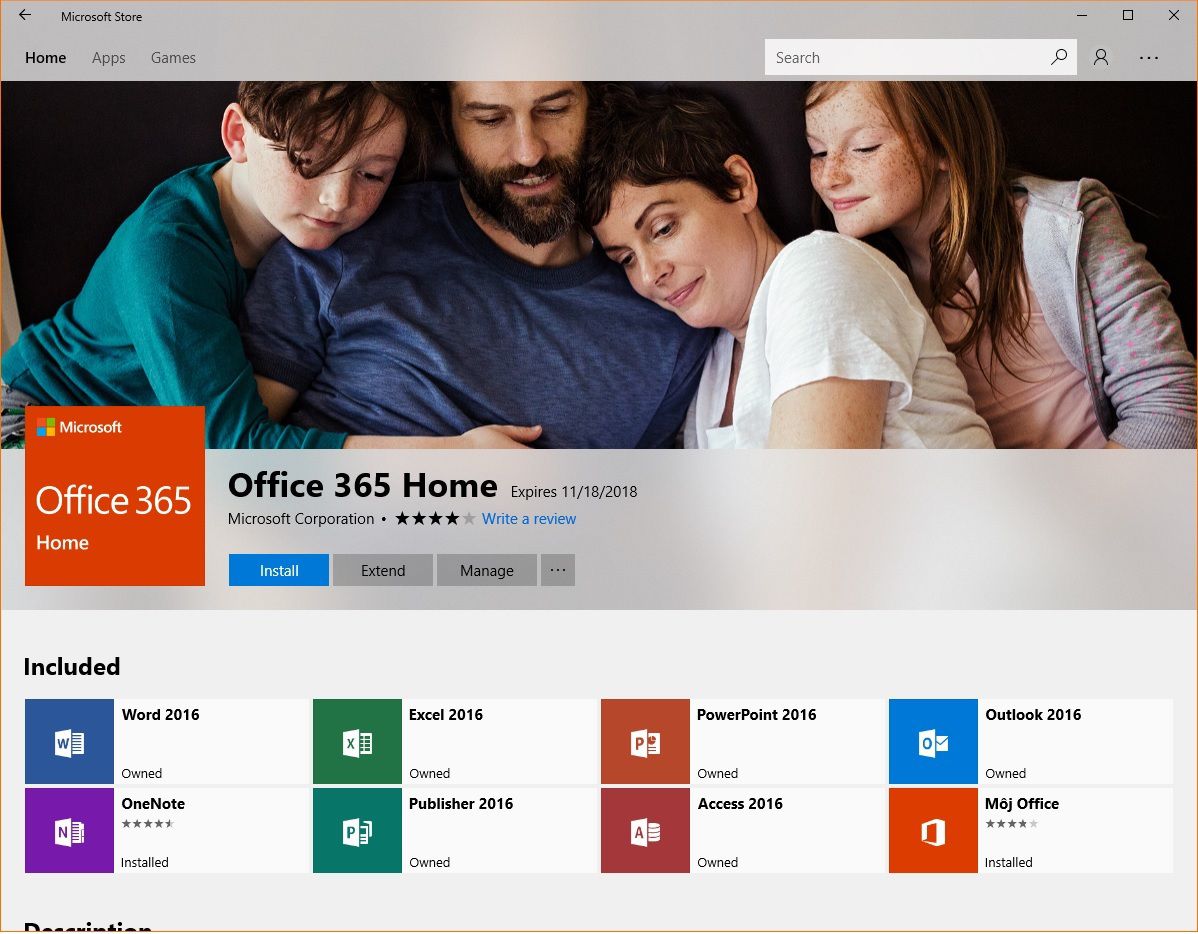The image size is (1198, 934).
Task: Open the Excel 2016 tile icon
Action: [357, 741]
